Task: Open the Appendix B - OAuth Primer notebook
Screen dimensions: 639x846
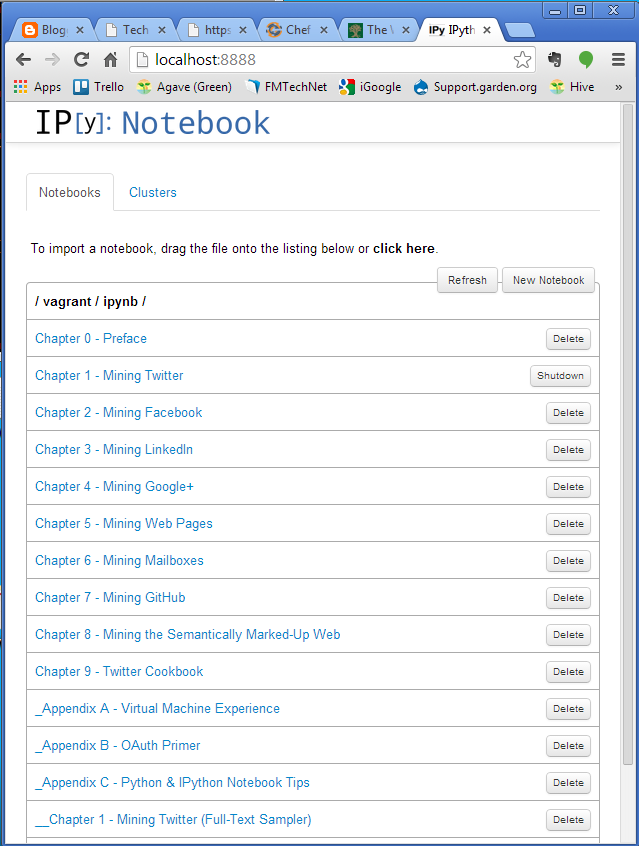Action: click(118, 745)
